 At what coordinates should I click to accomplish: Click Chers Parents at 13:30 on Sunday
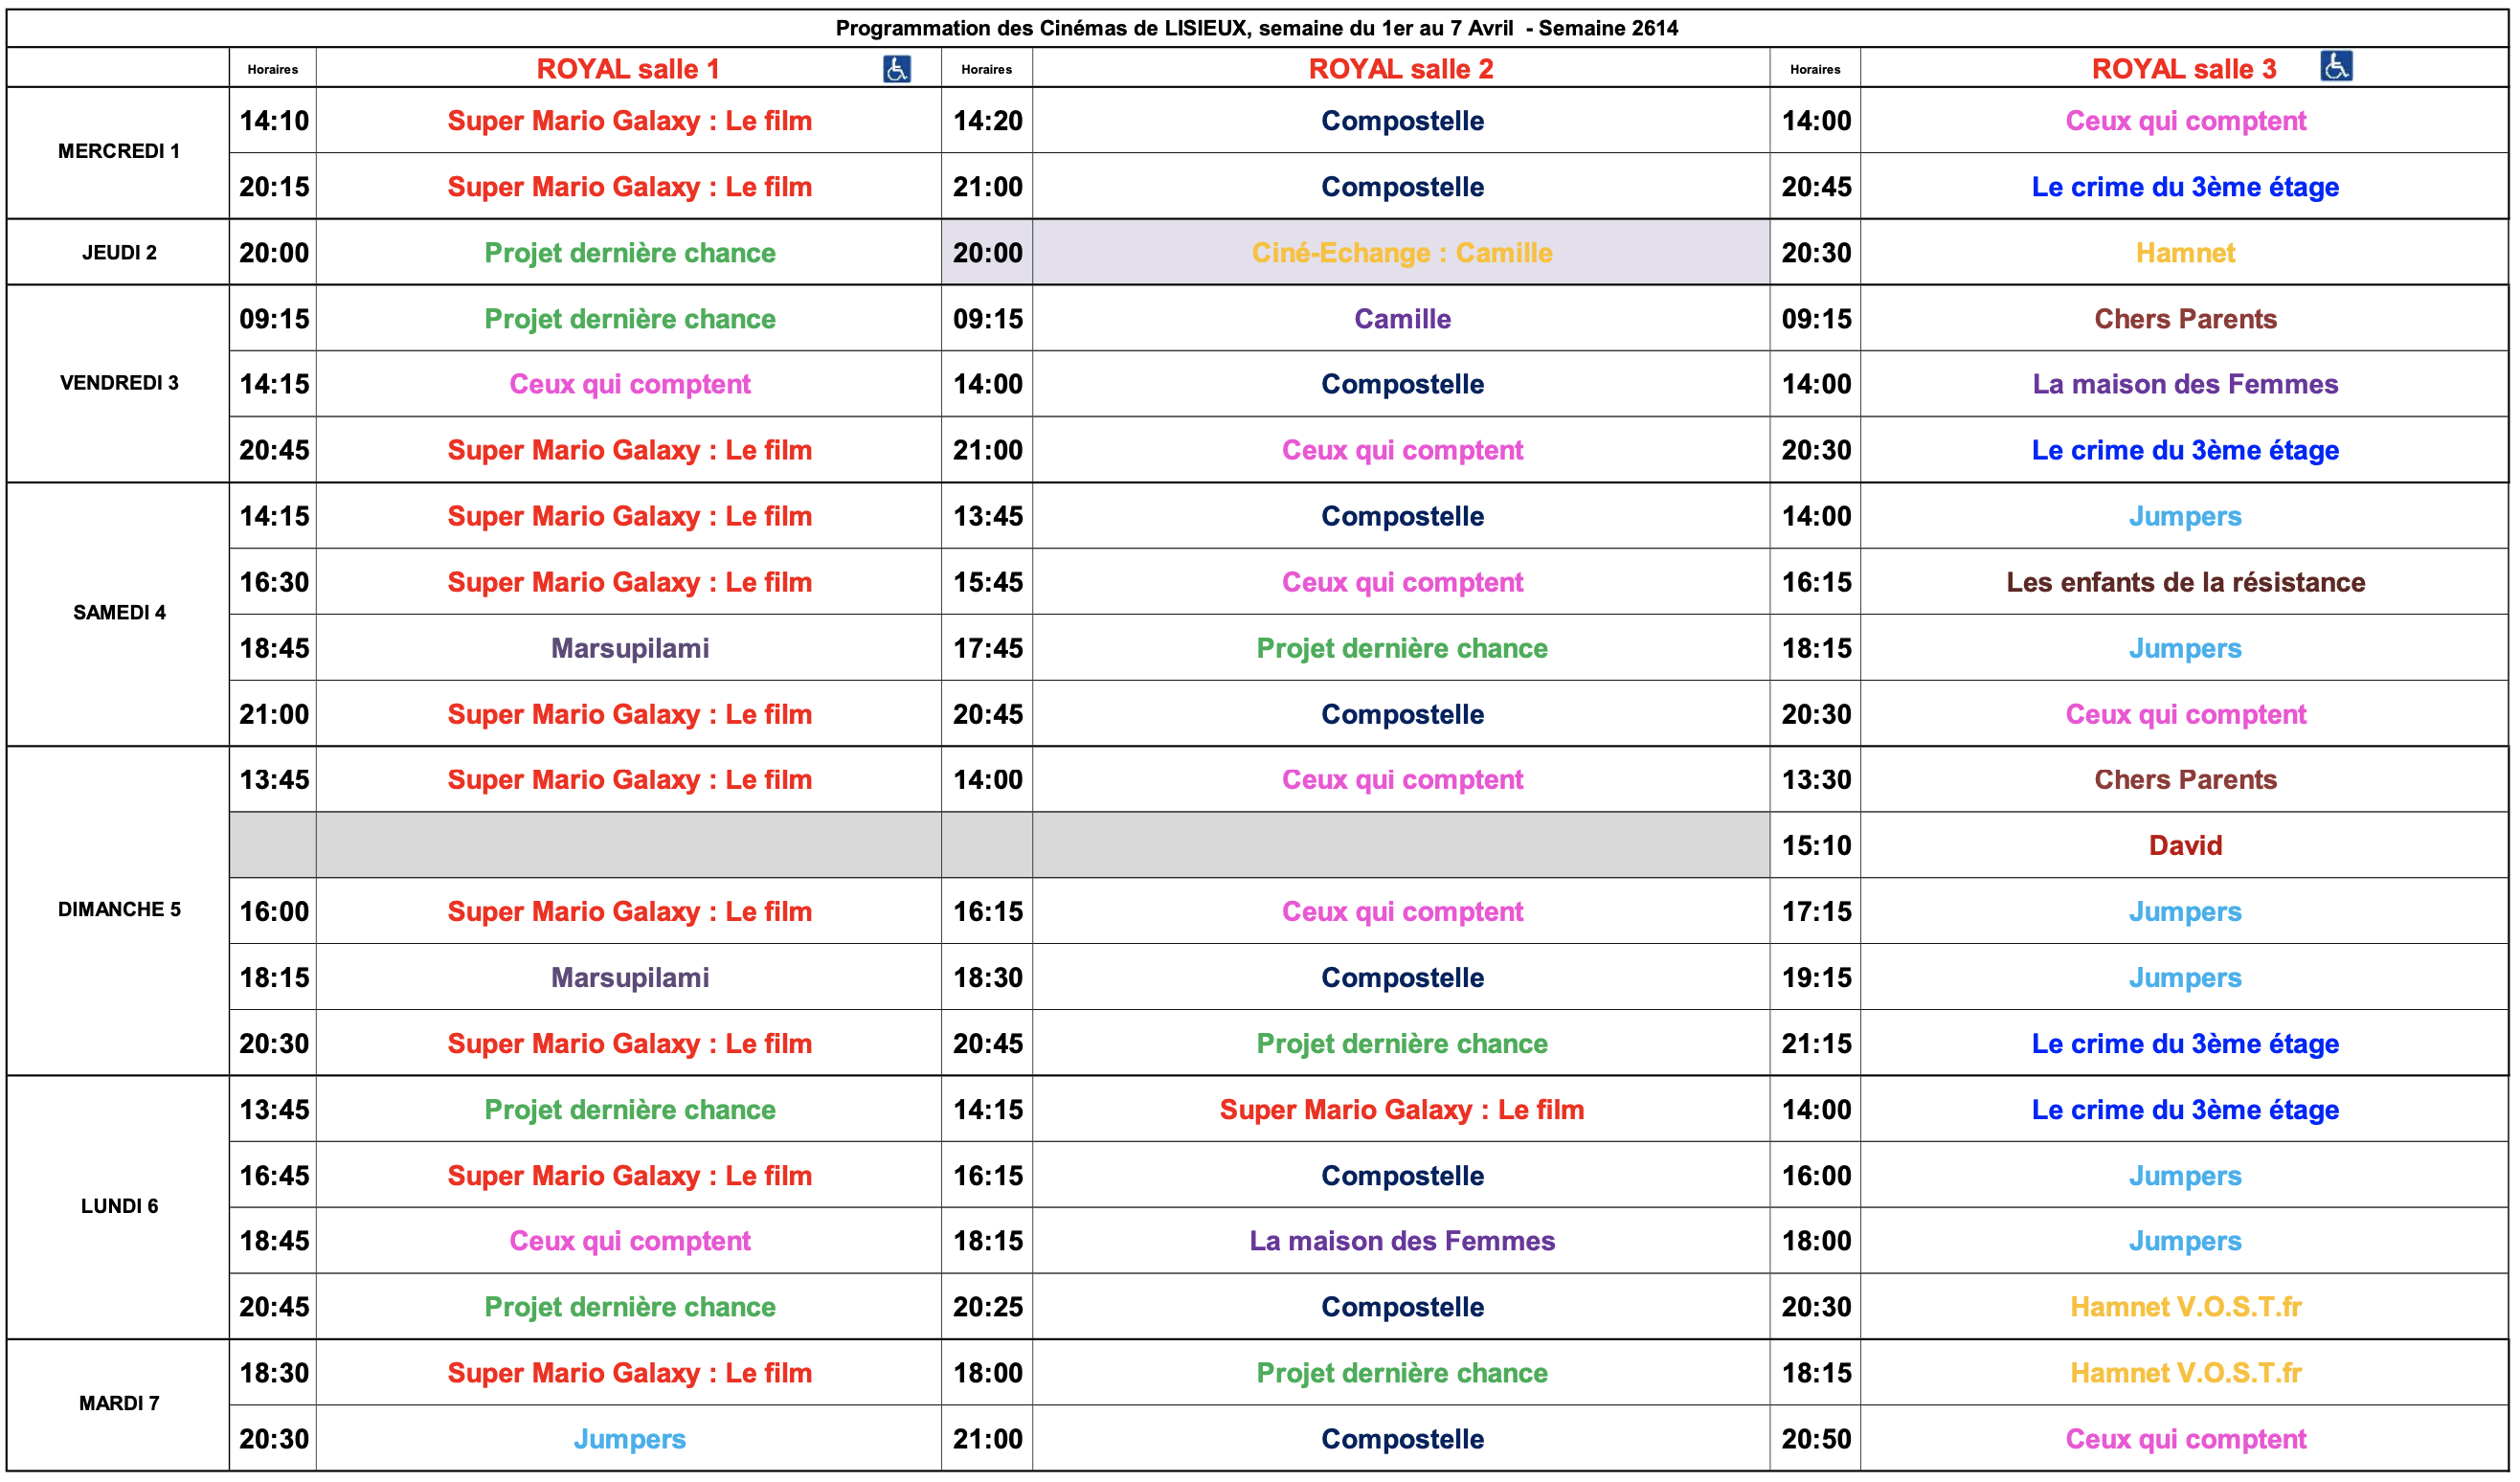[x=2184, y=779]
